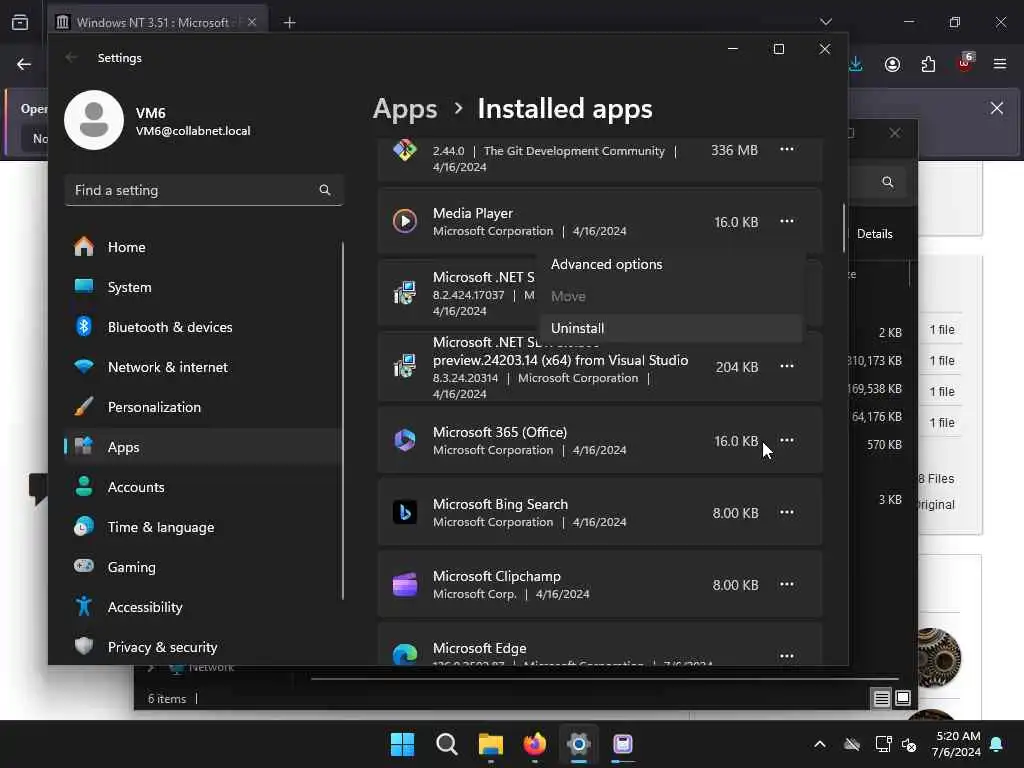Click the installed apps list scrollbar
This screenshot has height=768, width=1024.
click(844, 229)
